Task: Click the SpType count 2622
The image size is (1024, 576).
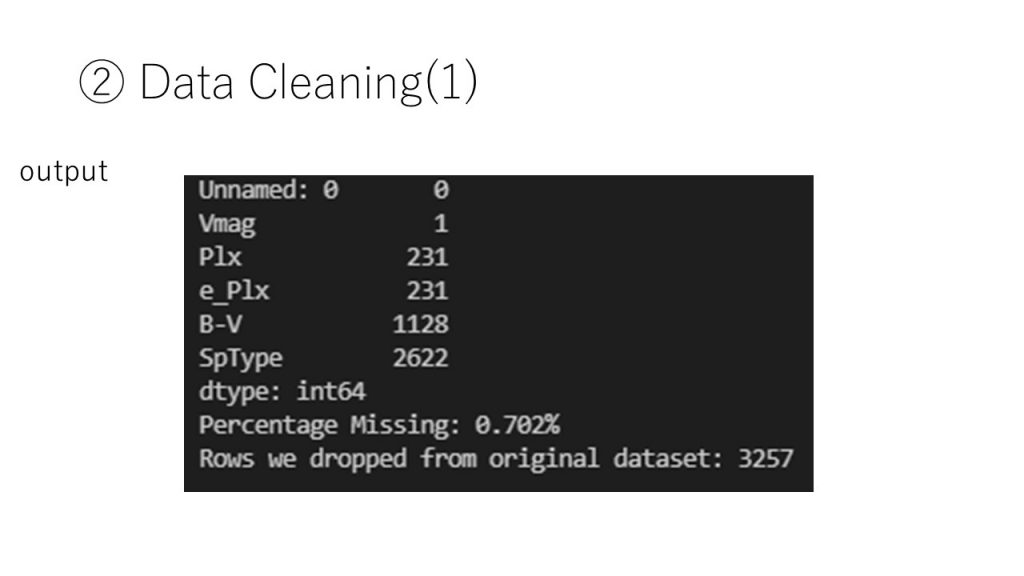Action: (x=421, y=358)
